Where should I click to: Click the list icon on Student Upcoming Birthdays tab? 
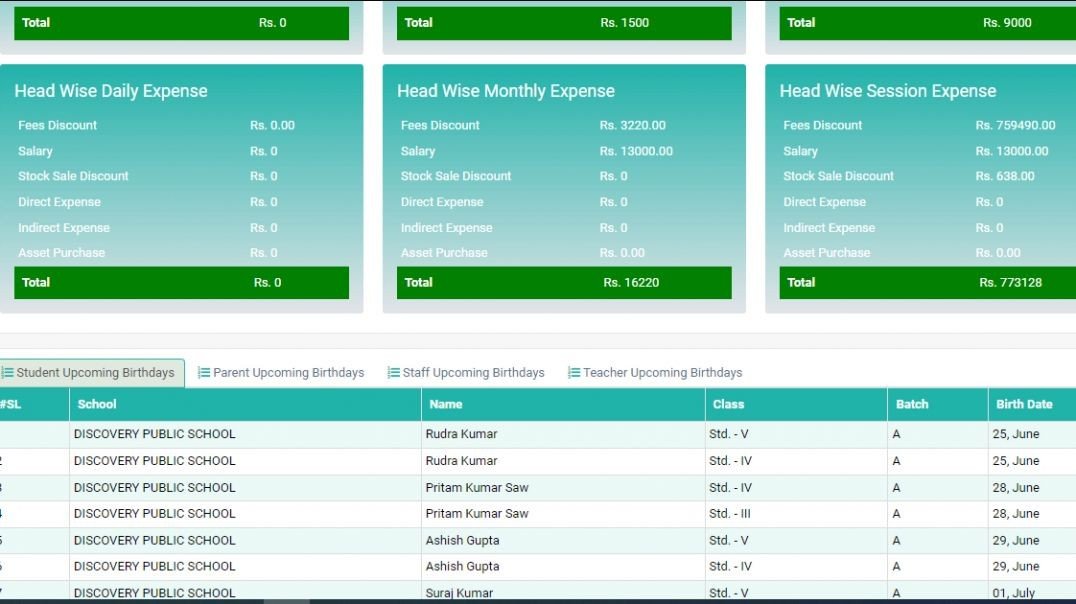[7, 371]
